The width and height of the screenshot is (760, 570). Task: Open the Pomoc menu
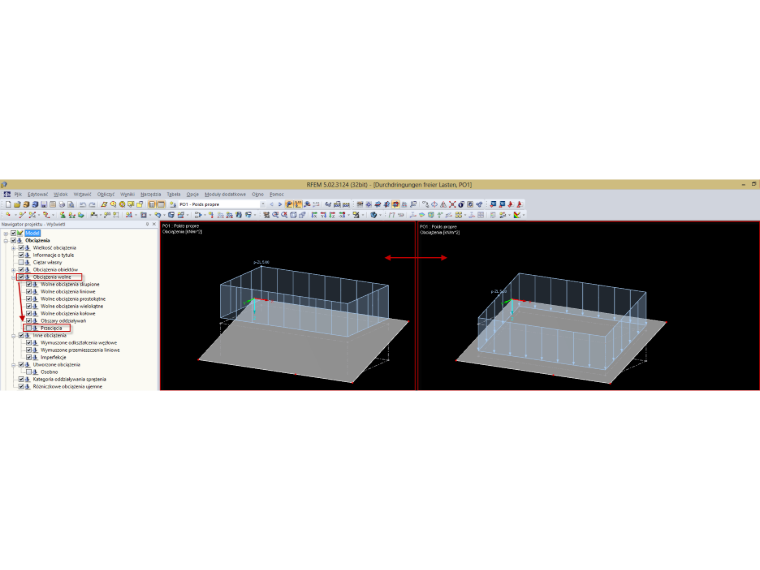point(276,194)
